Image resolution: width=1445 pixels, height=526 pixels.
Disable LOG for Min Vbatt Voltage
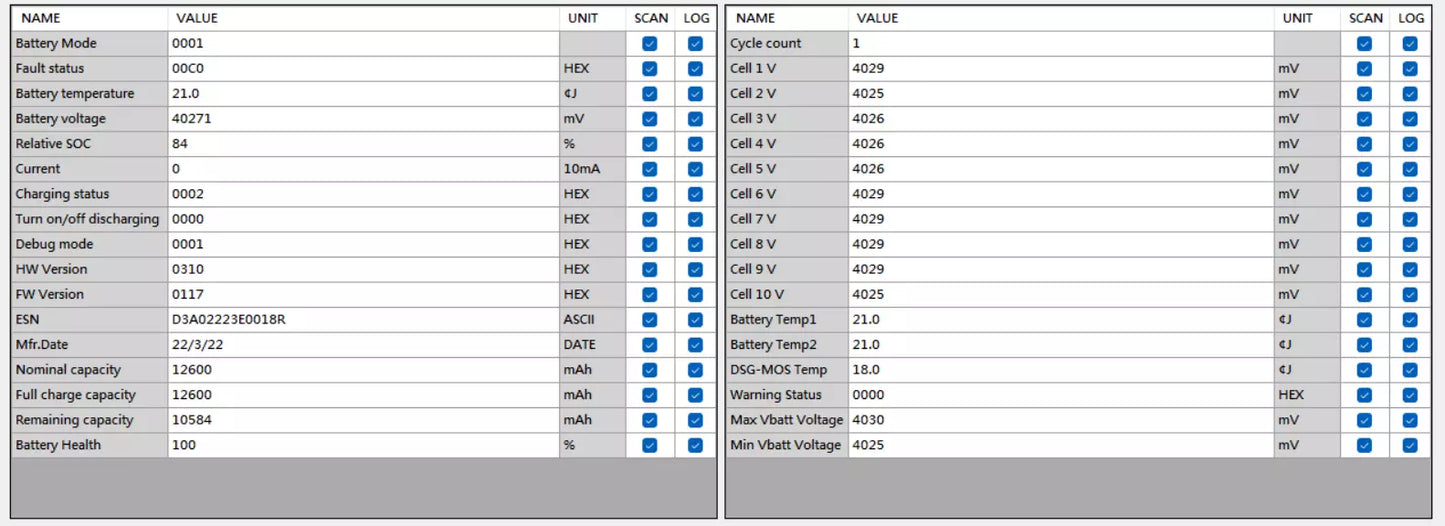pos(1410,445)
